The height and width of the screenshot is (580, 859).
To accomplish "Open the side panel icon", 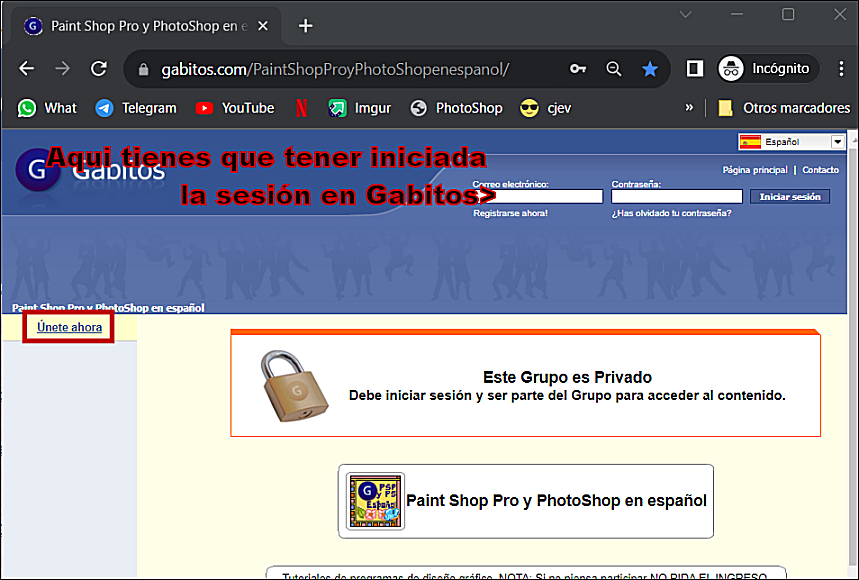I will point(695,68).
